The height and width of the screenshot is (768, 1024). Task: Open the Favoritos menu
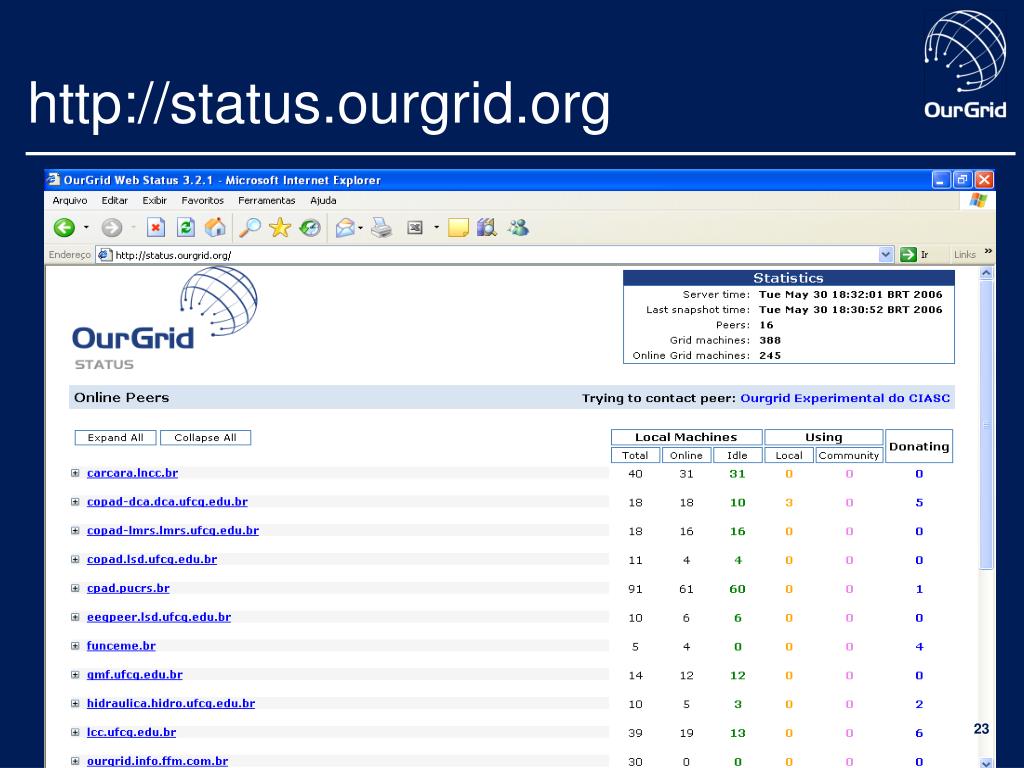coord(202,200)
